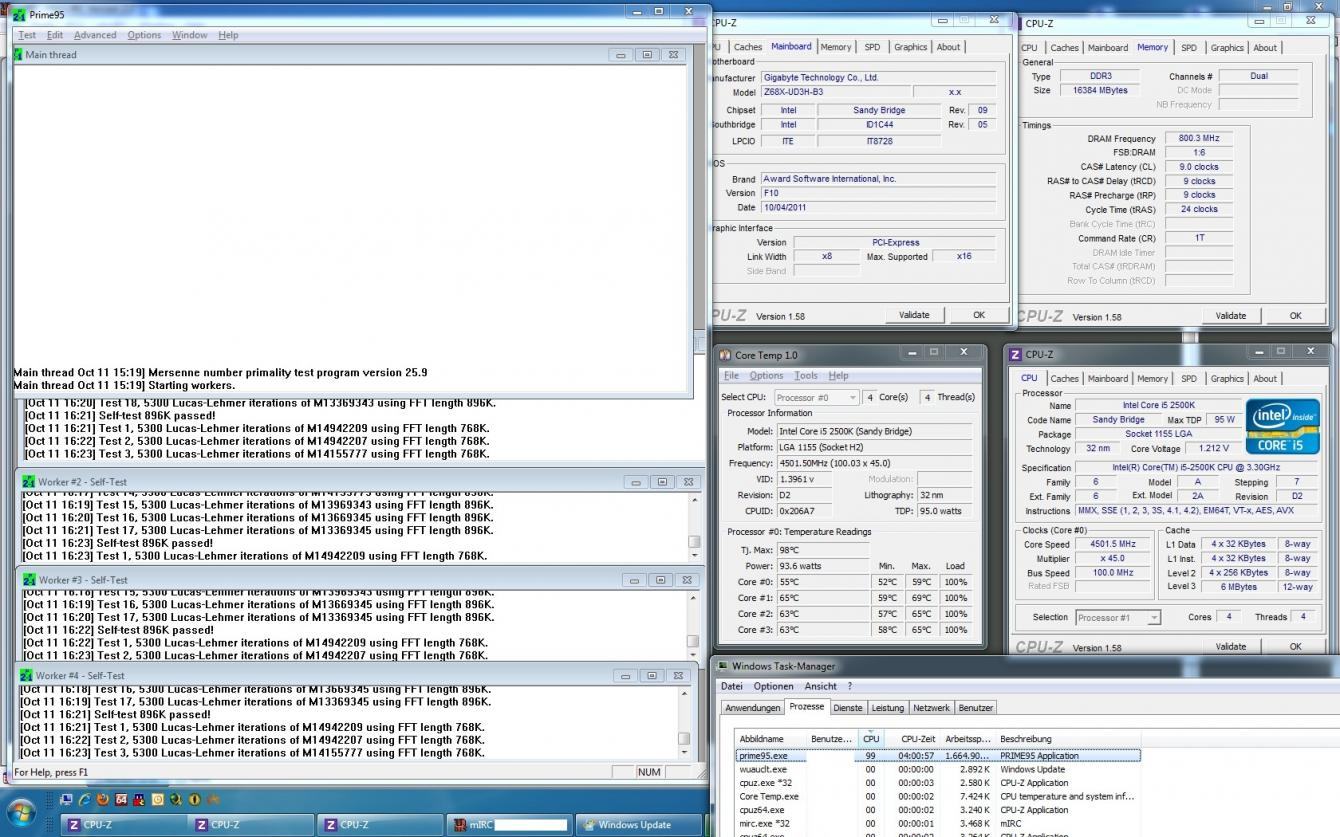The image size is (1340, 837).
Task: Open Caches tab in CPU-Z CPU-tab window
Action: tap(1064, 379)
